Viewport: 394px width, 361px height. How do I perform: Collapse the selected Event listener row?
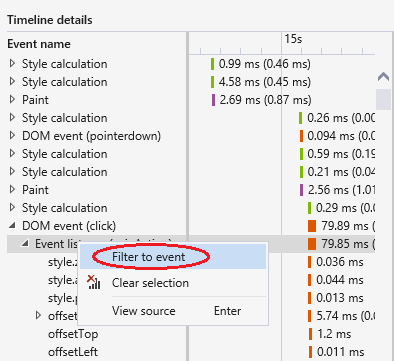(25, 244)
